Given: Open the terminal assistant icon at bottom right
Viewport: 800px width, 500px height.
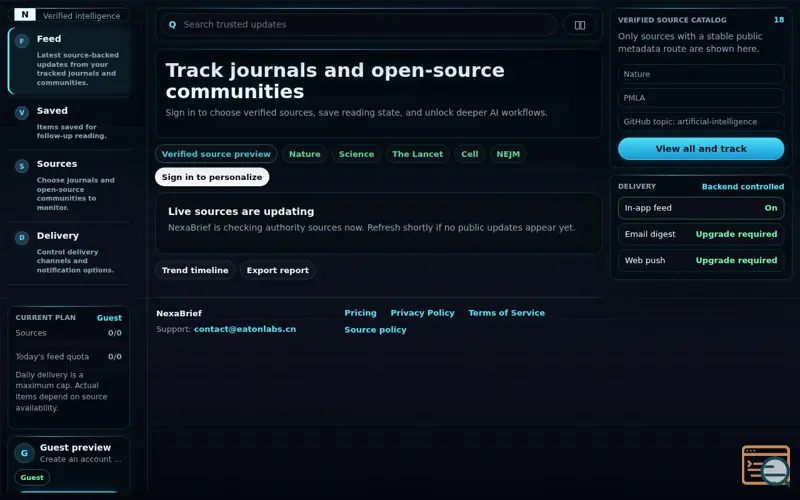Looking at the screenshot, I should point(766,465).
